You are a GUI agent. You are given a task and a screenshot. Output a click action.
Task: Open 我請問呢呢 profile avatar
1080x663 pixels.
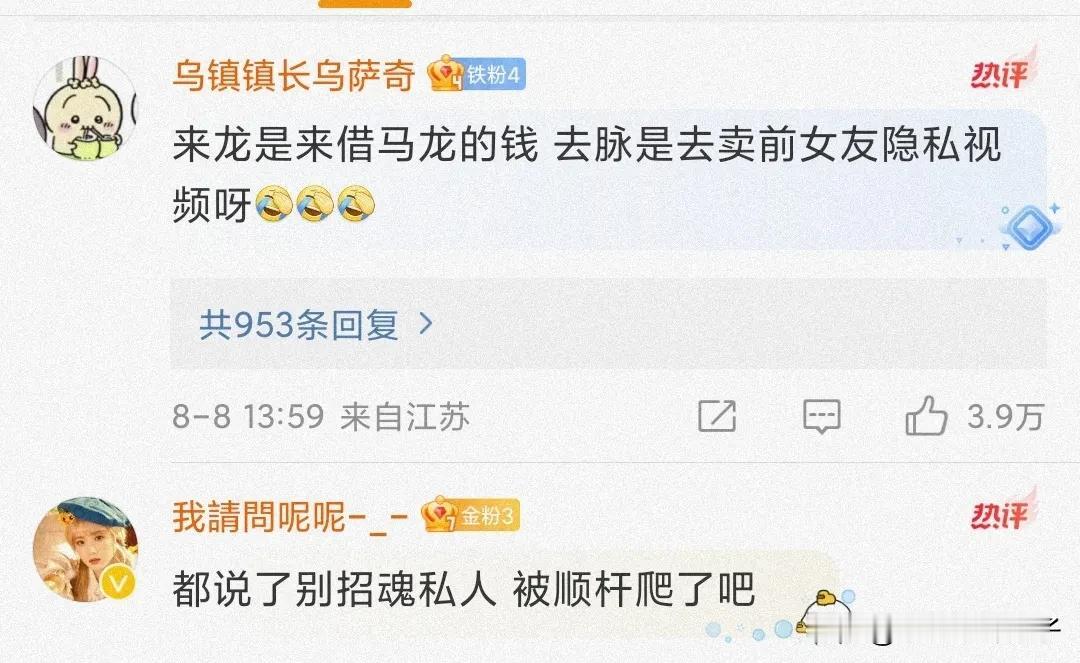coord(85,549)
